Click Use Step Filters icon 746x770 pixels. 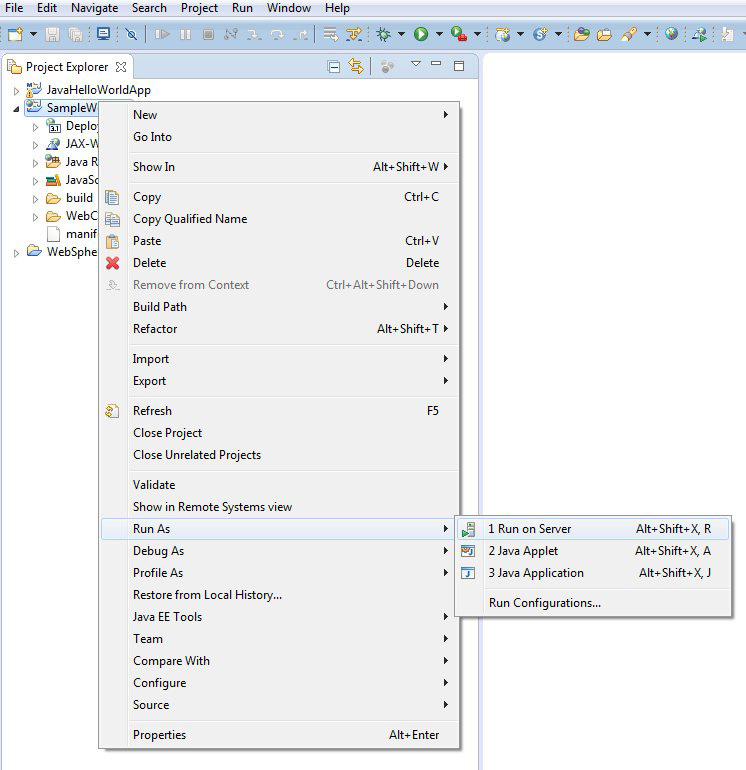[354, 34]
